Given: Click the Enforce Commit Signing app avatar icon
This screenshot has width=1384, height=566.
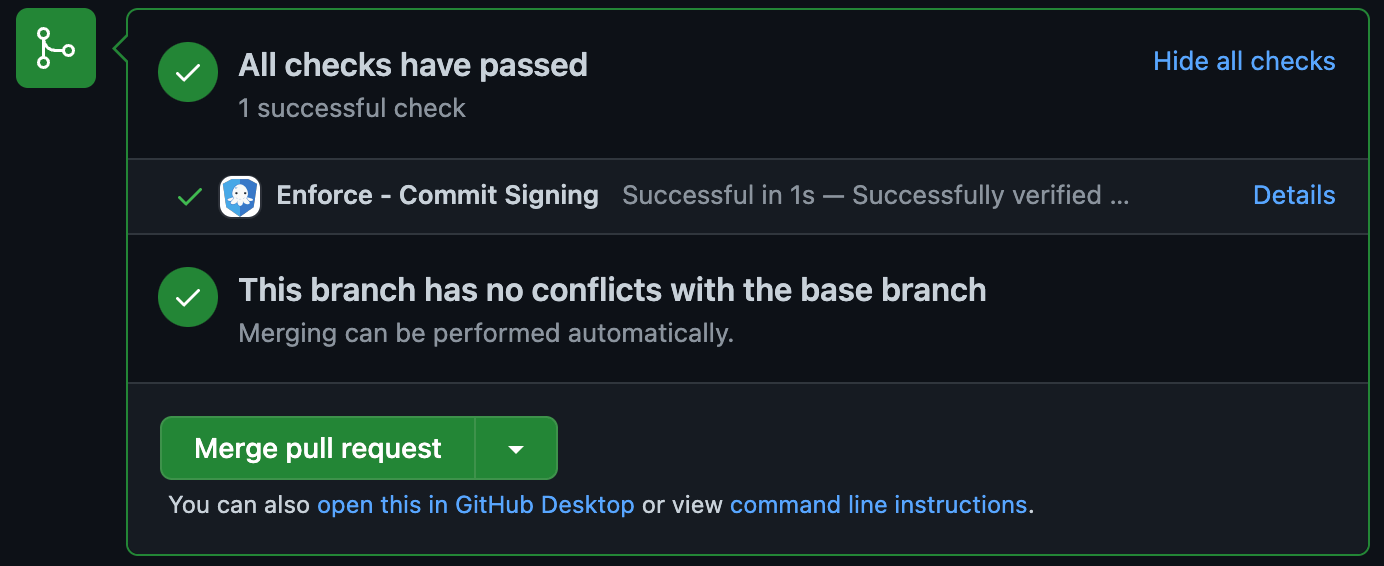Looking at the screenshot, I should [240, 197].
